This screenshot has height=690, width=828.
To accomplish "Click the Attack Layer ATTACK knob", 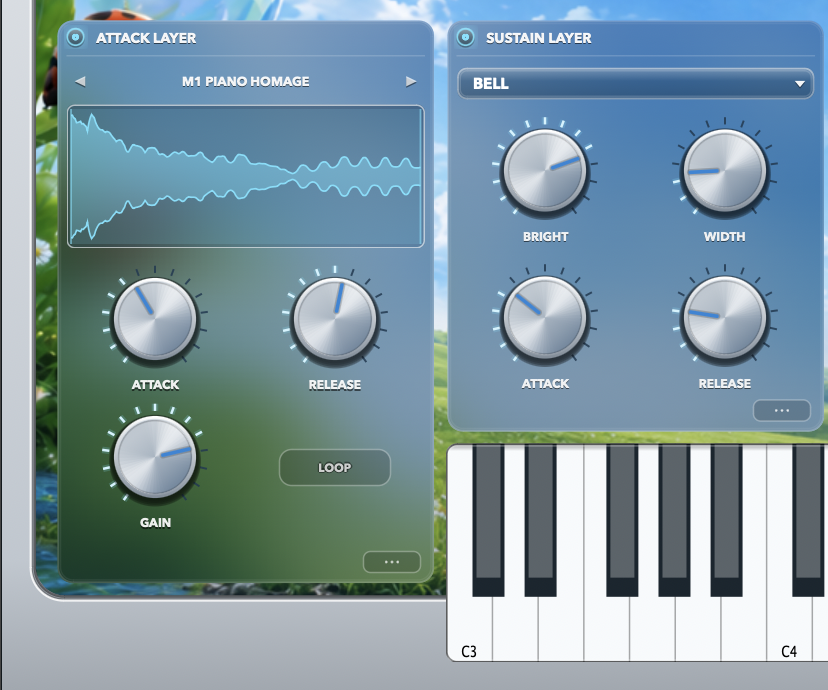I will pyautogui.click(x=155, y=319).
